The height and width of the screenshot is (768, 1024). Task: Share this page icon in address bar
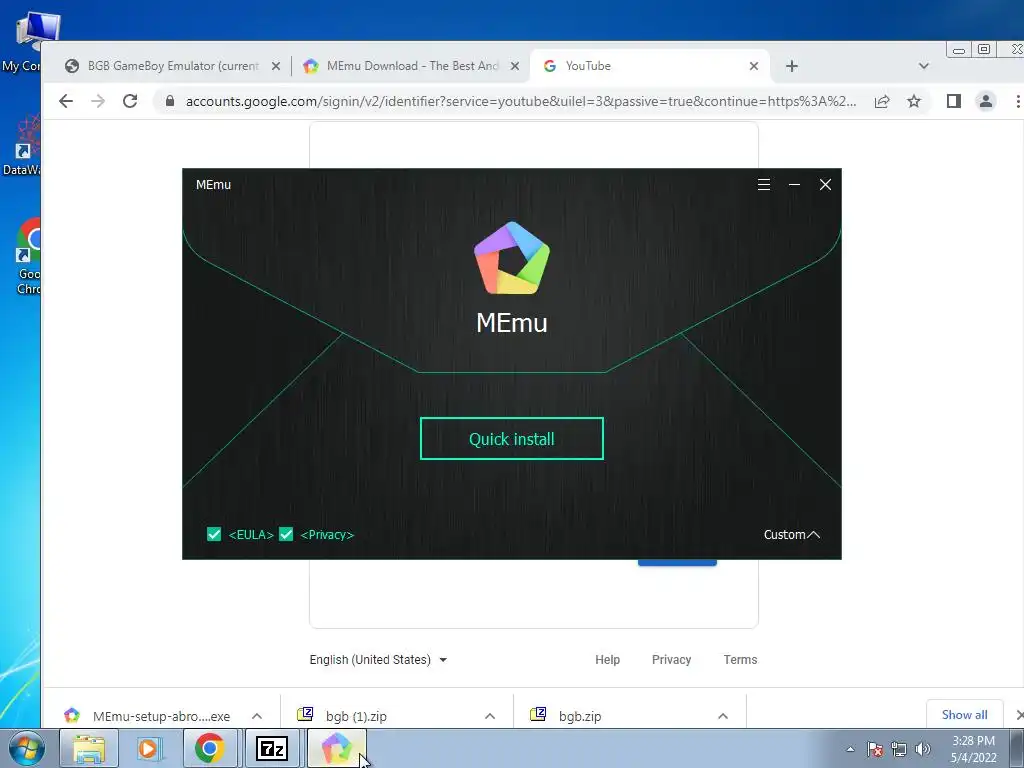pyautogui.click(x=882, y=101)
